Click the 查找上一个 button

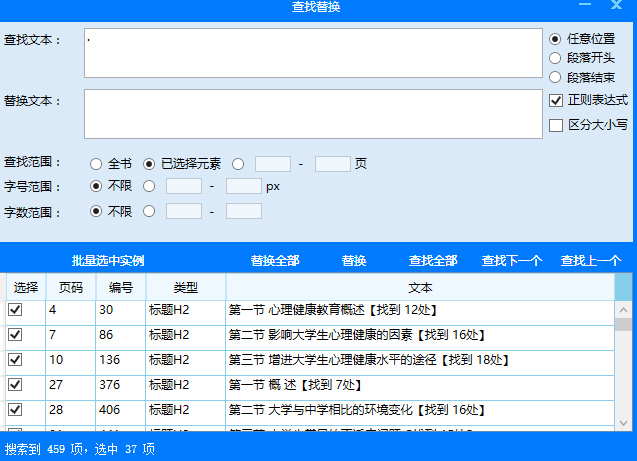point(591,260)
